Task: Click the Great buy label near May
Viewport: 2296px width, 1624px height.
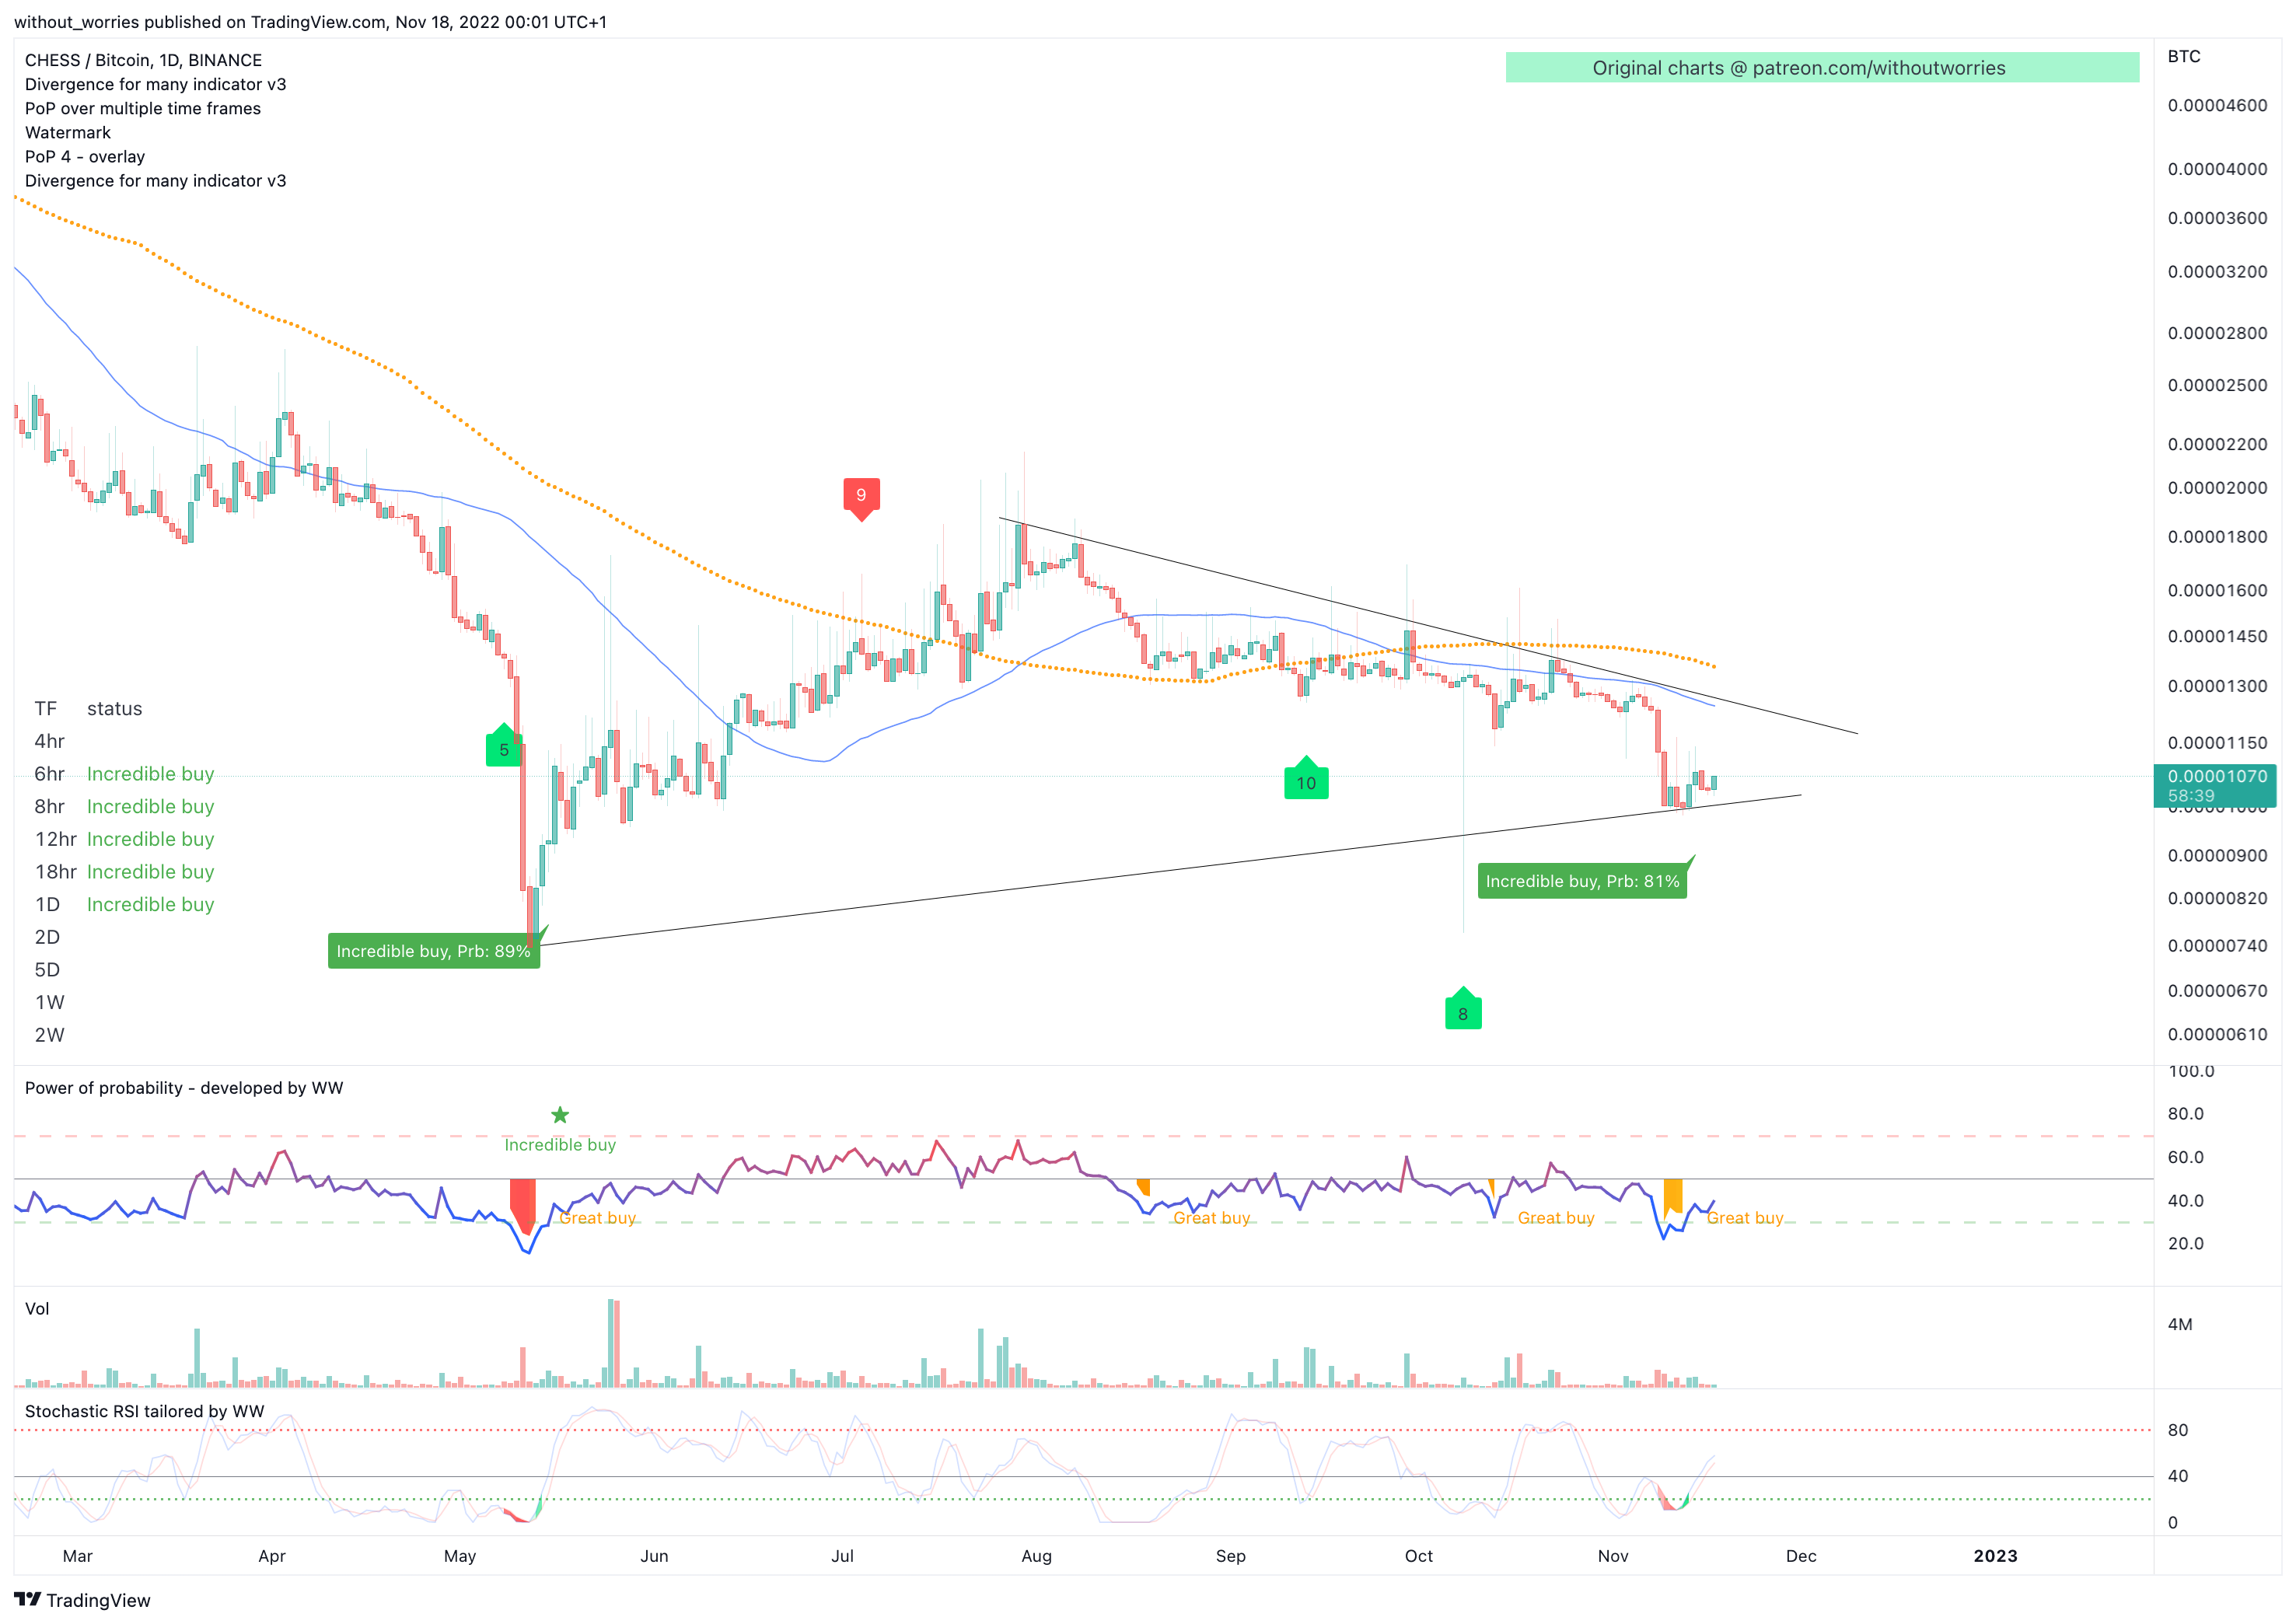Action: coord(597,1218)
